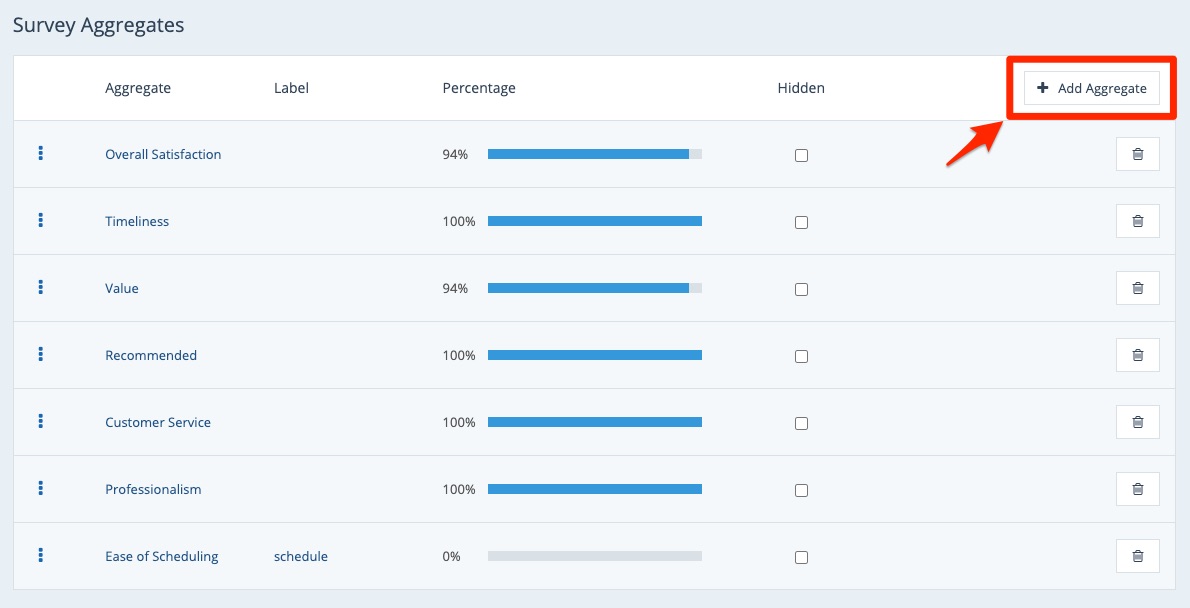Click the Recommended row's three-dot handle
The width and height of the screenshot is (1190, 608).
[x=41, y=354]
